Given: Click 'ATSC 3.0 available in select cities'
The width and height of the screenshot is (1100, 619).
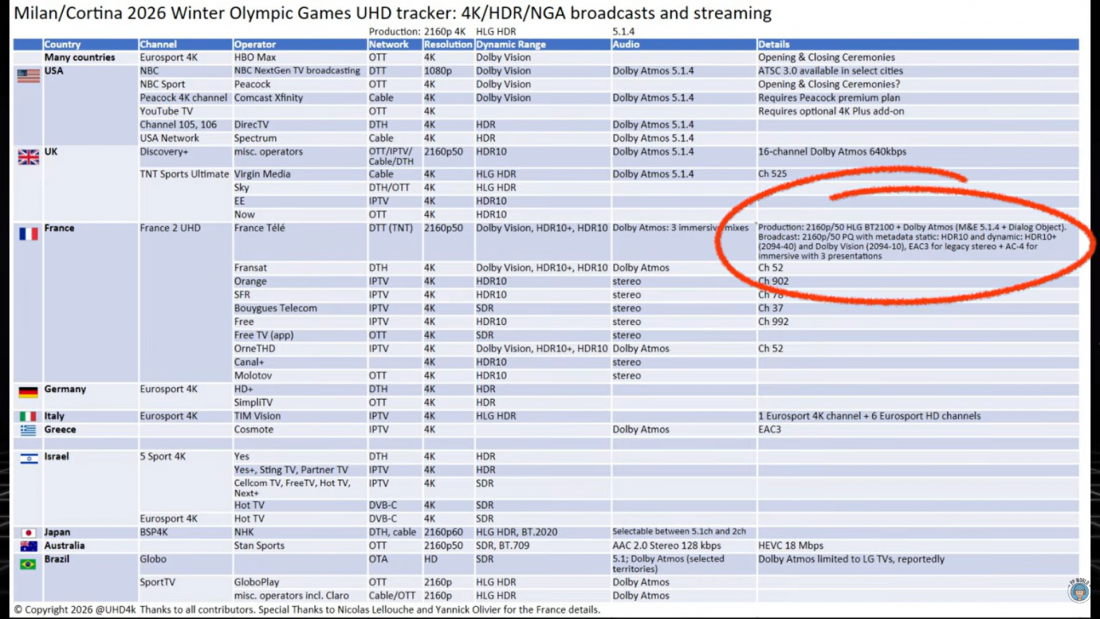Looking at the screenshot, I should [x=831, y=71].
